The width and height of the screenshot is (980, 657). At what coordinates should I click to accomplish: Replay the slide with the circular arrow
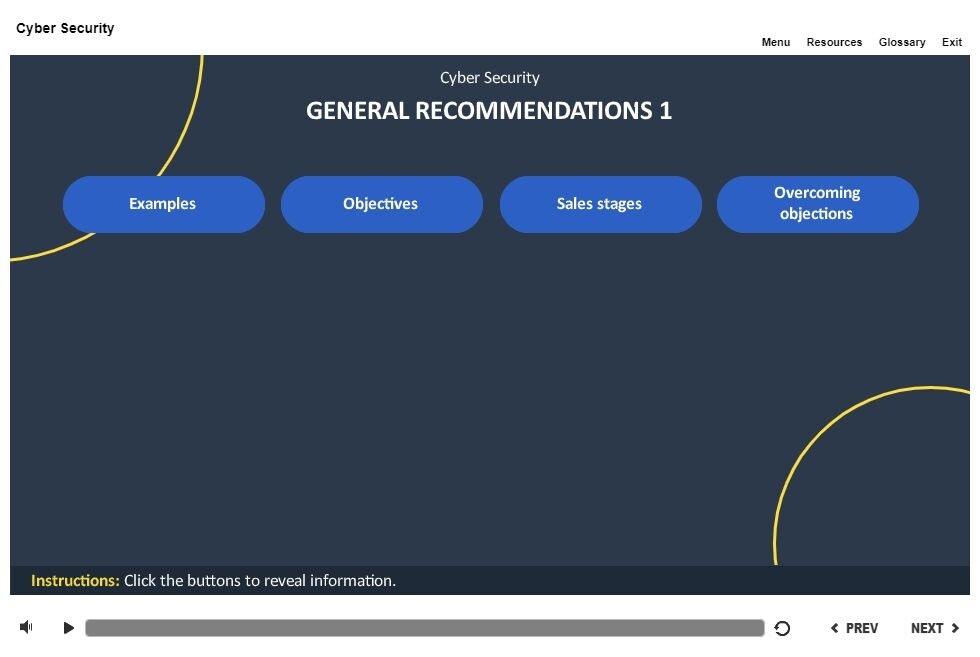click(782, 628)
